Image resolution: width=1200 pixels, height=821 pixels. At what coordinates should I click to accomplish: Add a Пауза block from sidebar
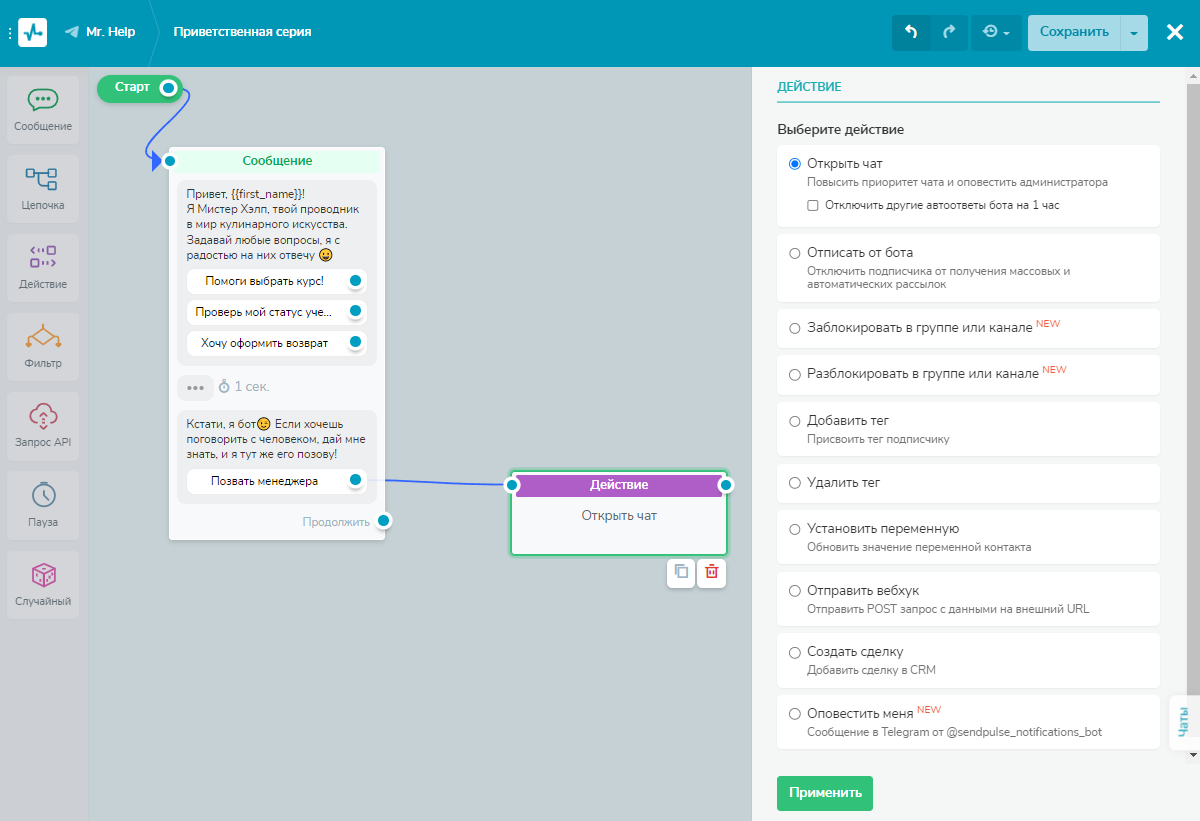(x=43, y=505)
